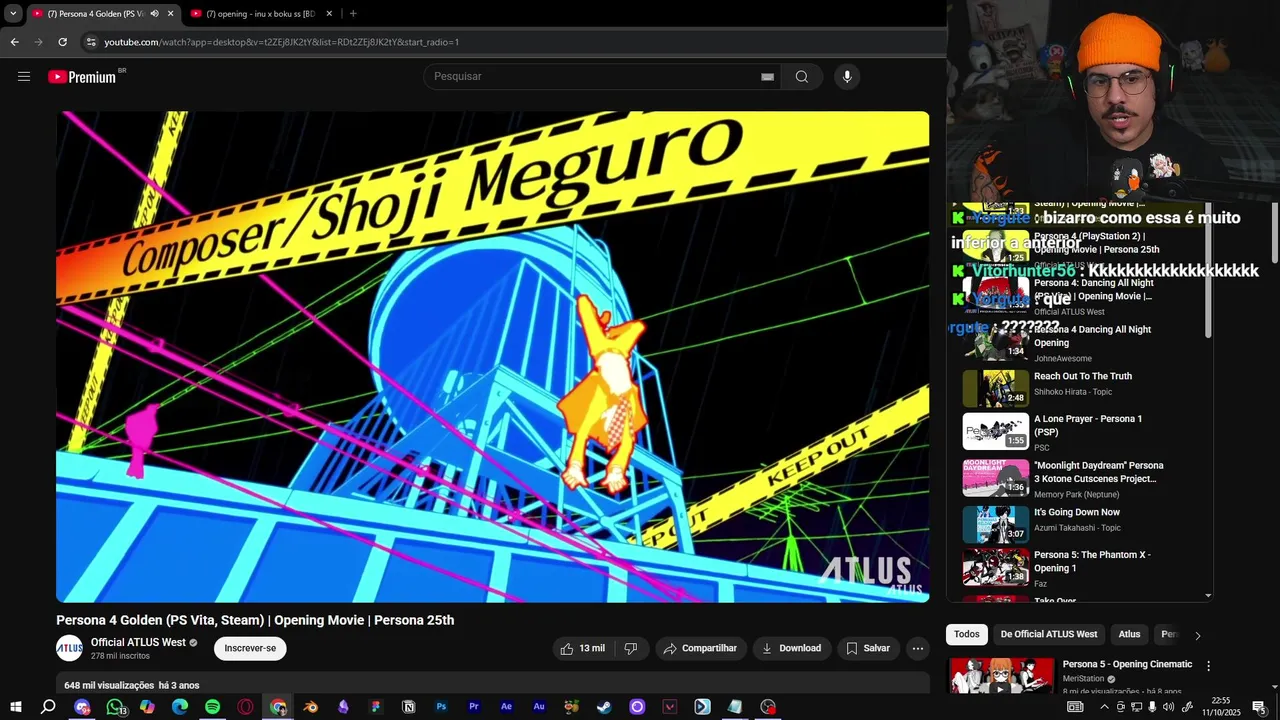Open the YouTube guide hamburger menu
The height and width of the screenshot is (720, 1280).
[x=24, y=77]
